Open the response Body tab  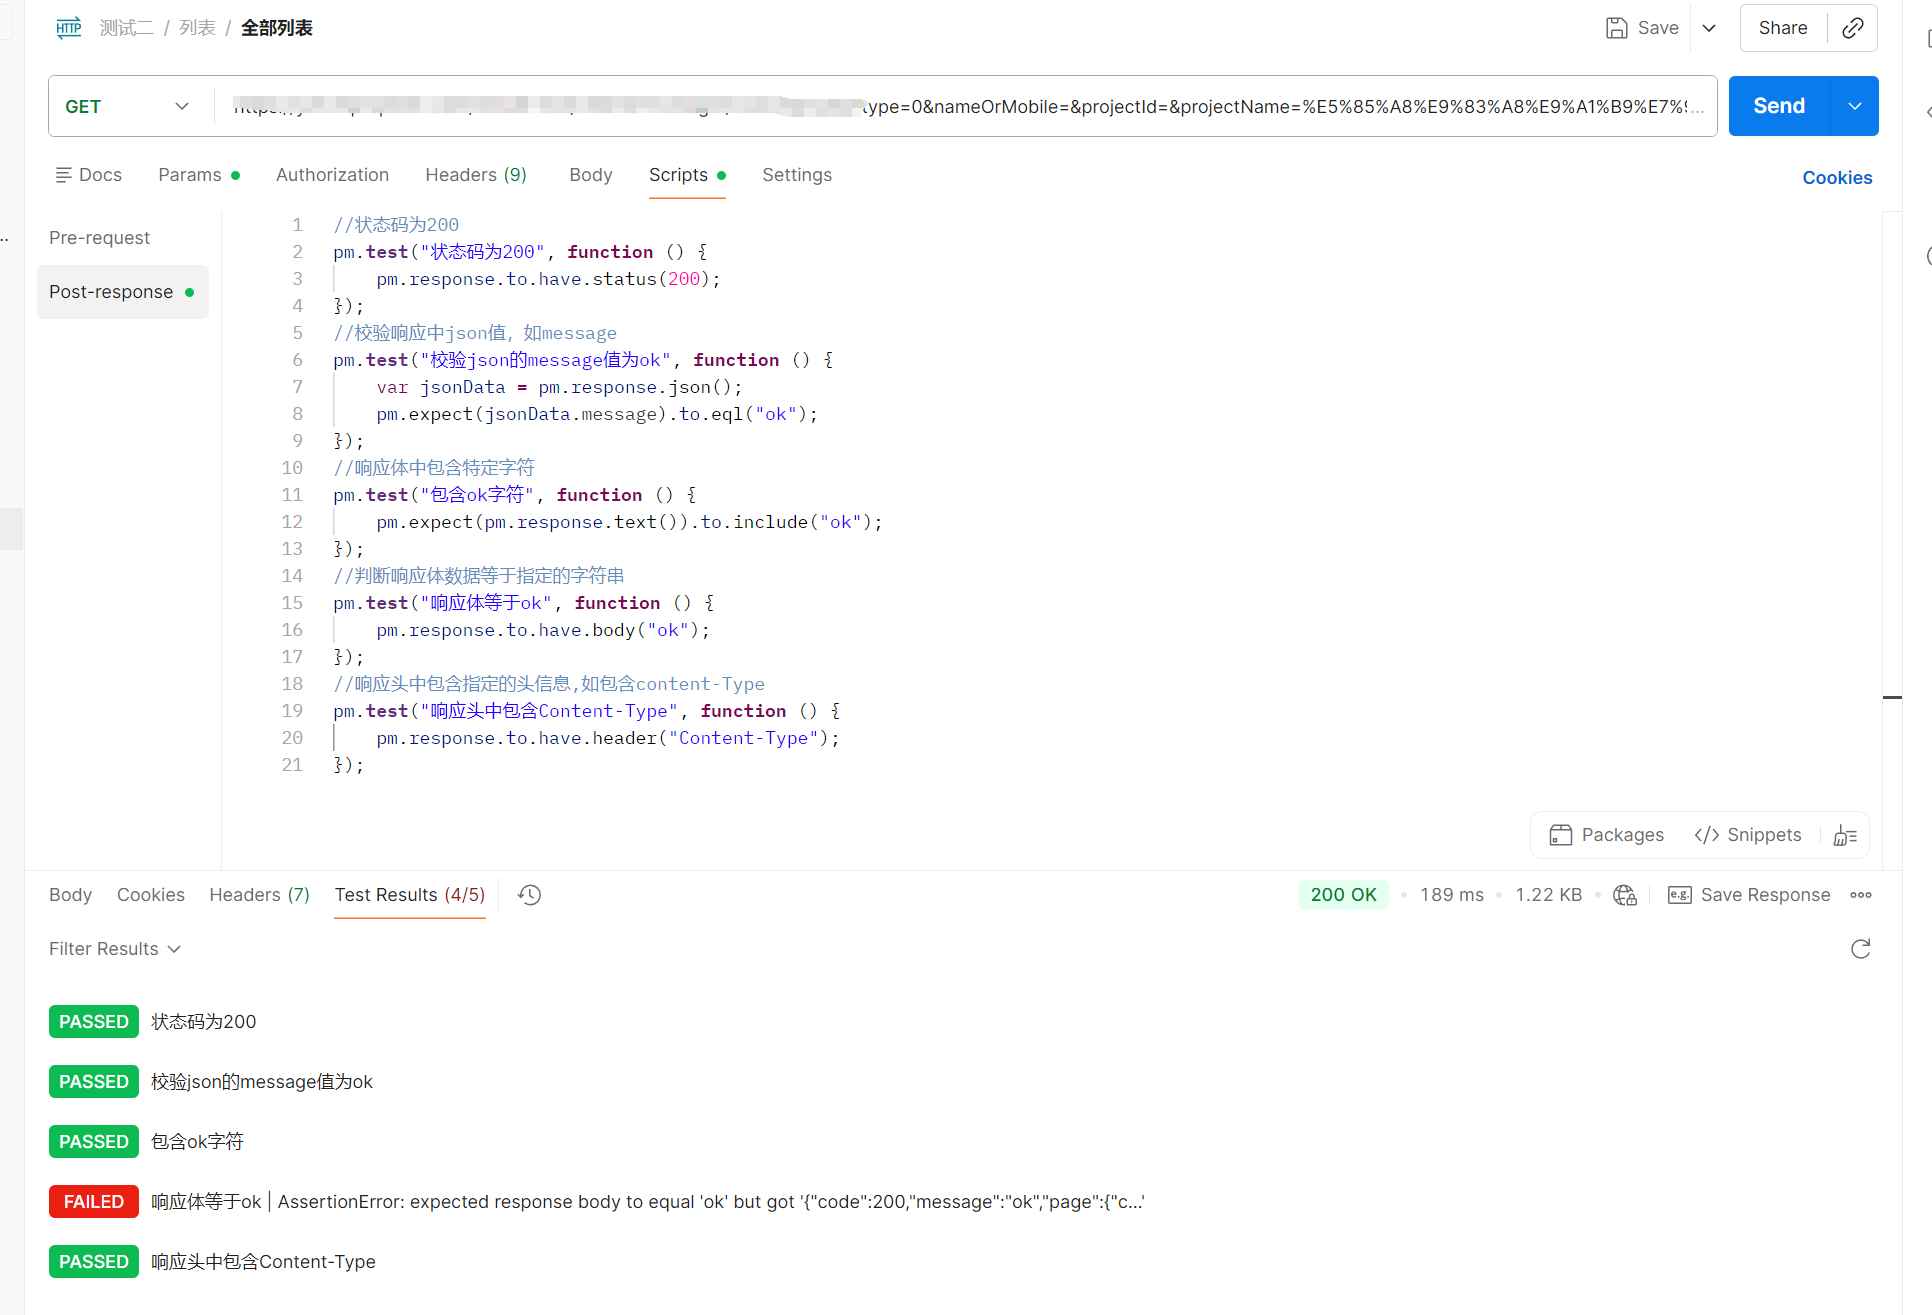point(70,895)
